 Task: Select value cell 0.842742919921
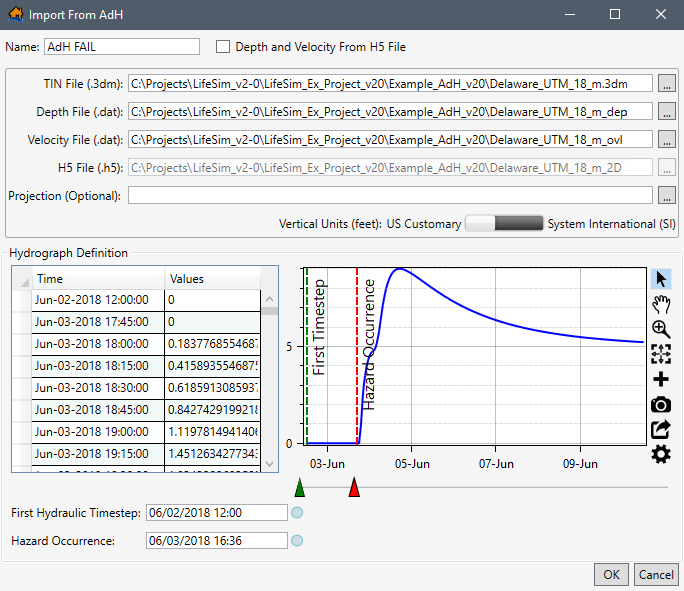coord(212,410)
